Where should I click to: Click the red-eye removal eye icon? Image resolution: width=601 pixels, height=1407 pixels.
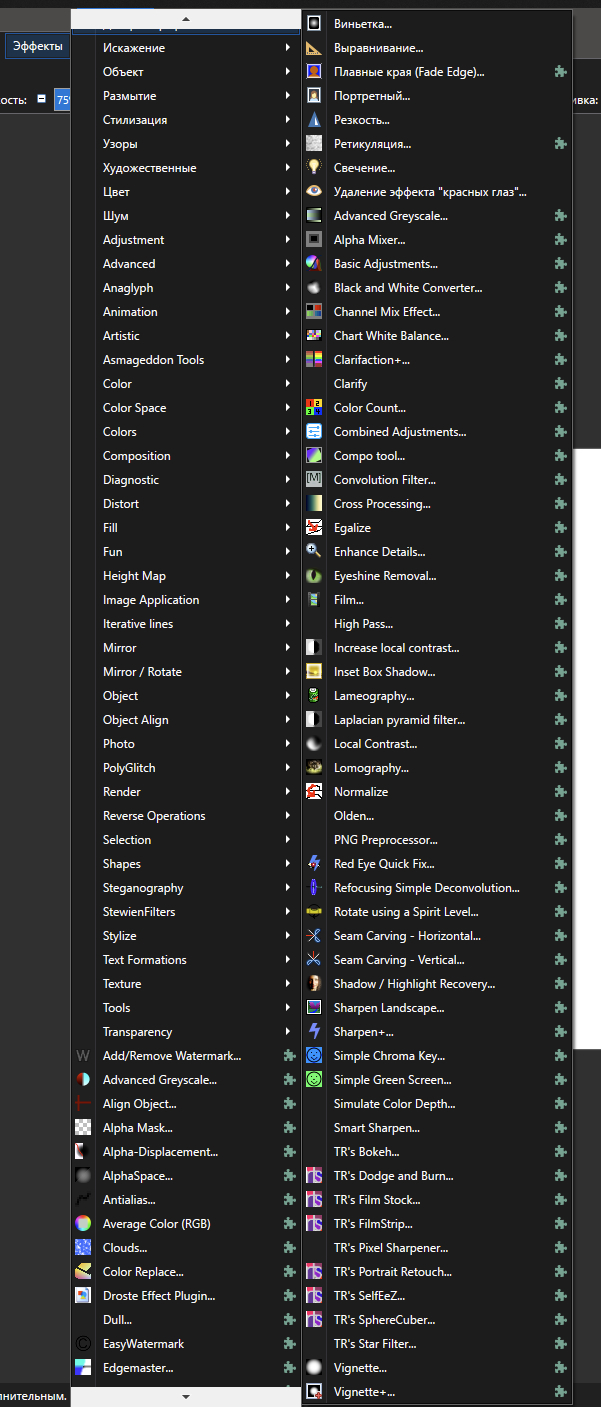tap(314, 191)
